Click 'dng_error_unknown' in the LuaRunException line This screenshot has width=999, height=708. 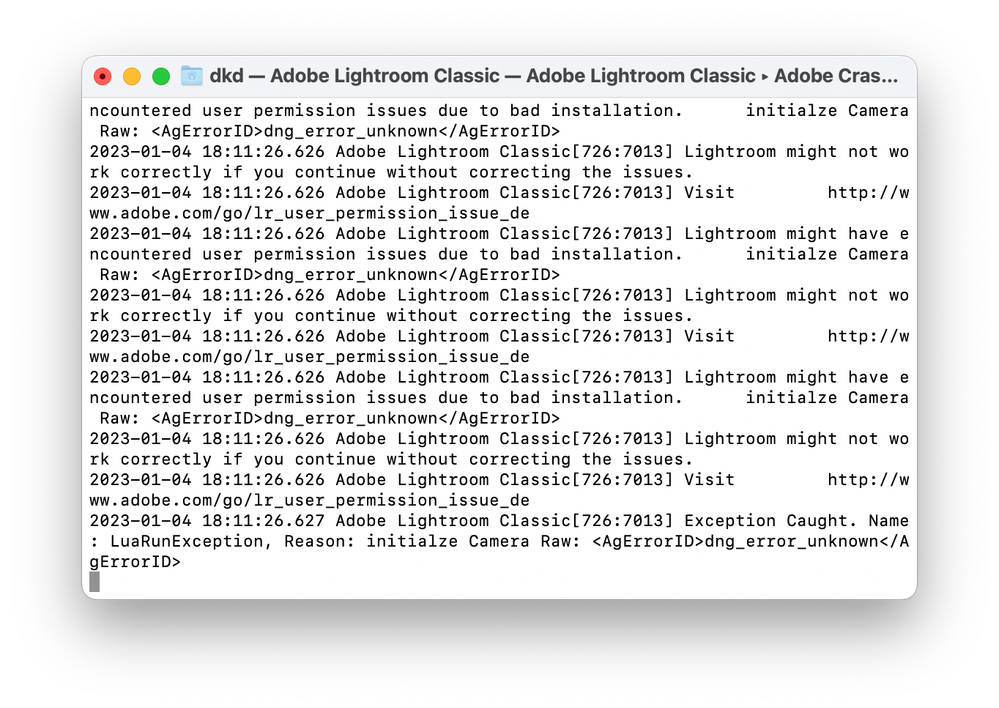(791, 541)
